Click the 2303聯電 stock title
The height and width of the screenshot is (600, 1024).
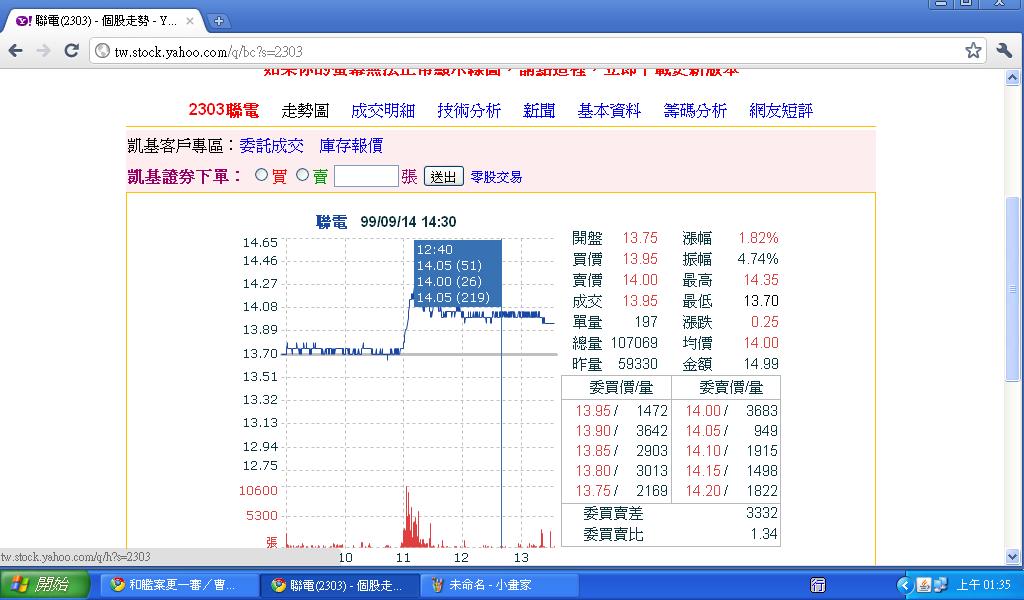point(223,110)
